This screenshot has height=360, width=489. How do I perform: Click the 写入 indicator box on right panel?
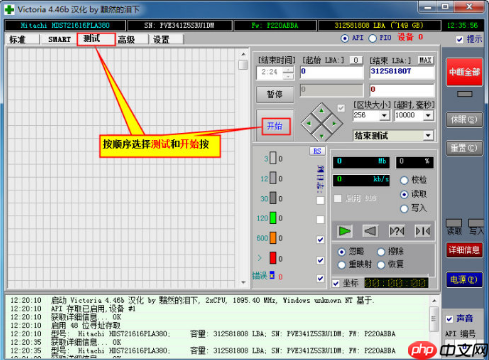pos(476,223)
